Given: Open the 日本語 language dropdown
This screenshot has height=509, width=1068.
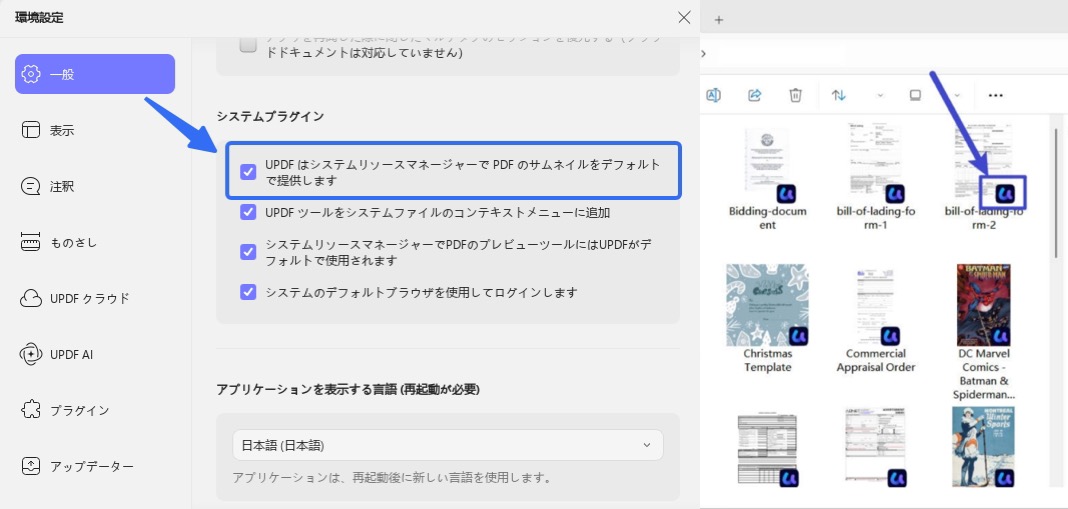Looking at the screenshot, I should [x=447, y=445].
